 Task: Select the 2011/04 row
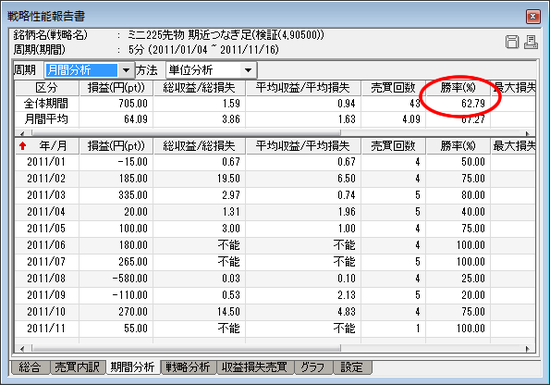tap(275, 212)
